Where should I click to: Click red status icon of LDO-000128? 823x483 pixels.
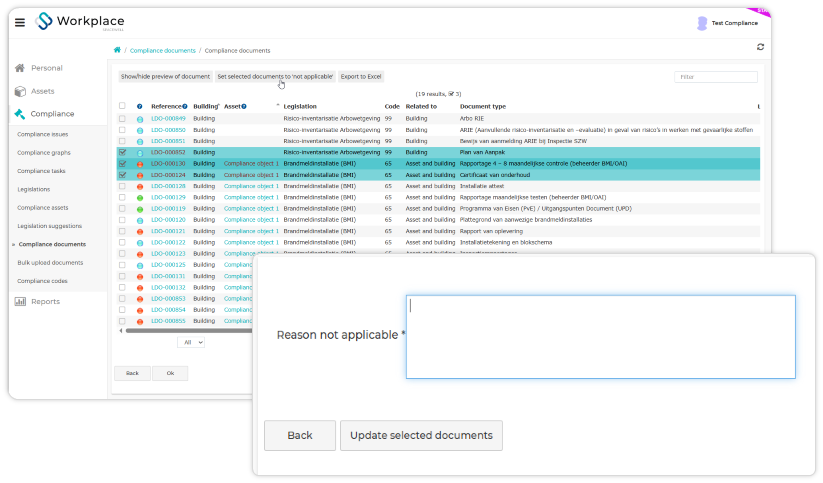click(x=140, y=186)
